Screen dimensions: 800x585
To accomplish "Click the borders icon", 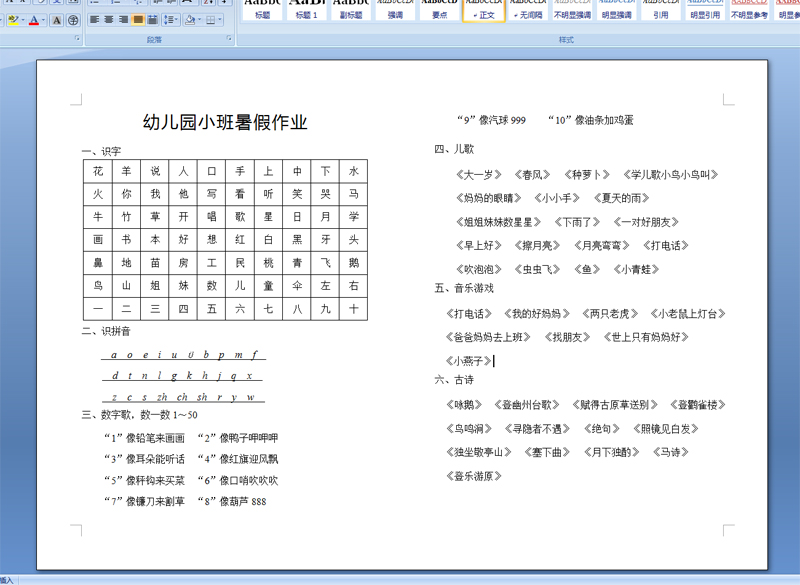I will pyautogui.click(x=211, y=20).
